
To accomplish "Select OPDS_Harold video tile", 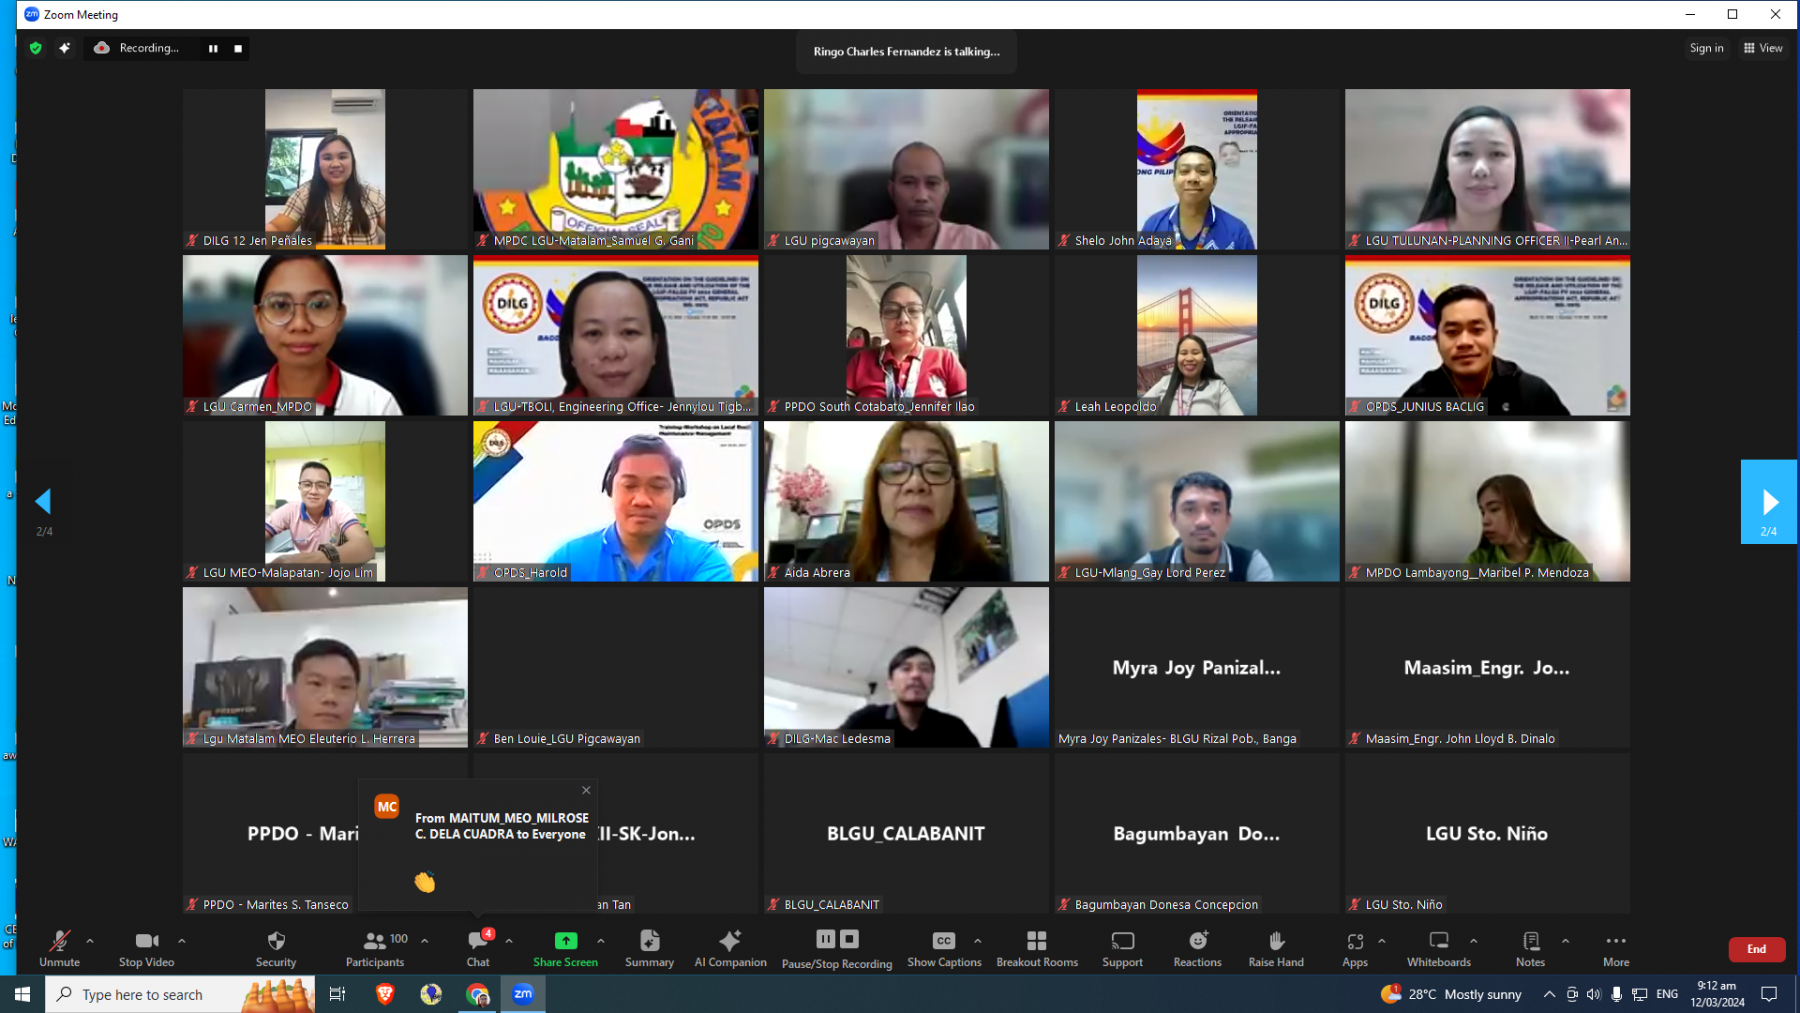I will coord(616,501).
